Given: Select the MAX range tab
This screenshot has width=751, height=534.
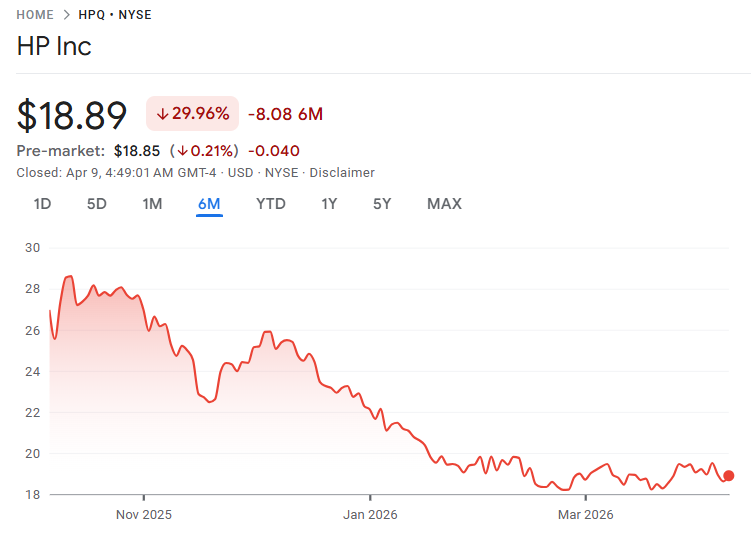Looking at the screenshot, I should click(x=444, y=204).
